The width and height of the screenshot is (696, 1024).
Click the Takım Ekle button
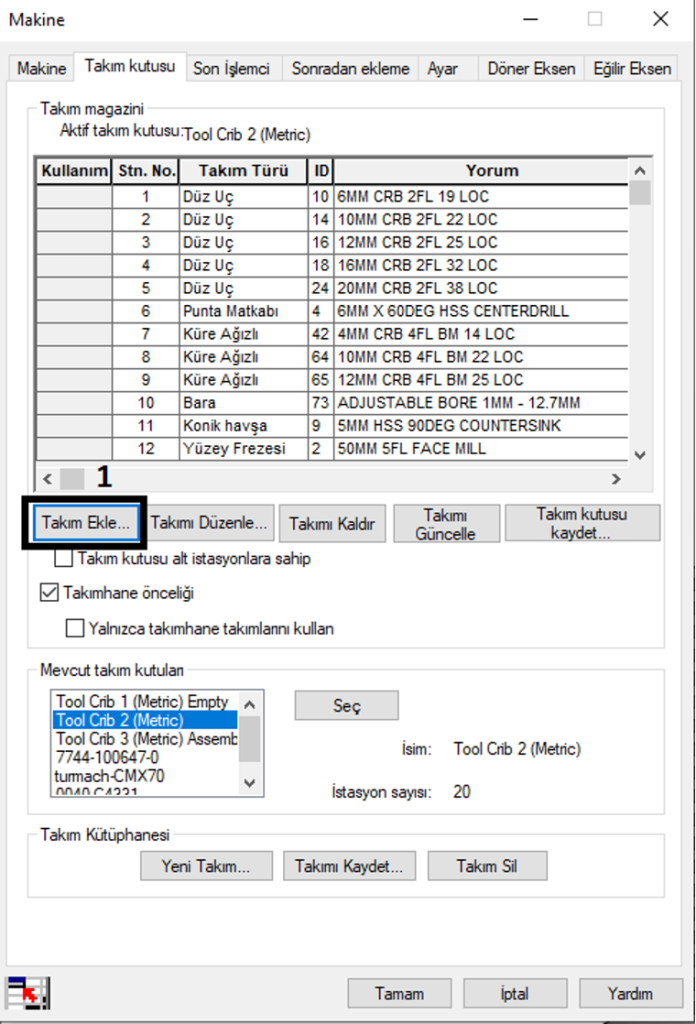85,522
